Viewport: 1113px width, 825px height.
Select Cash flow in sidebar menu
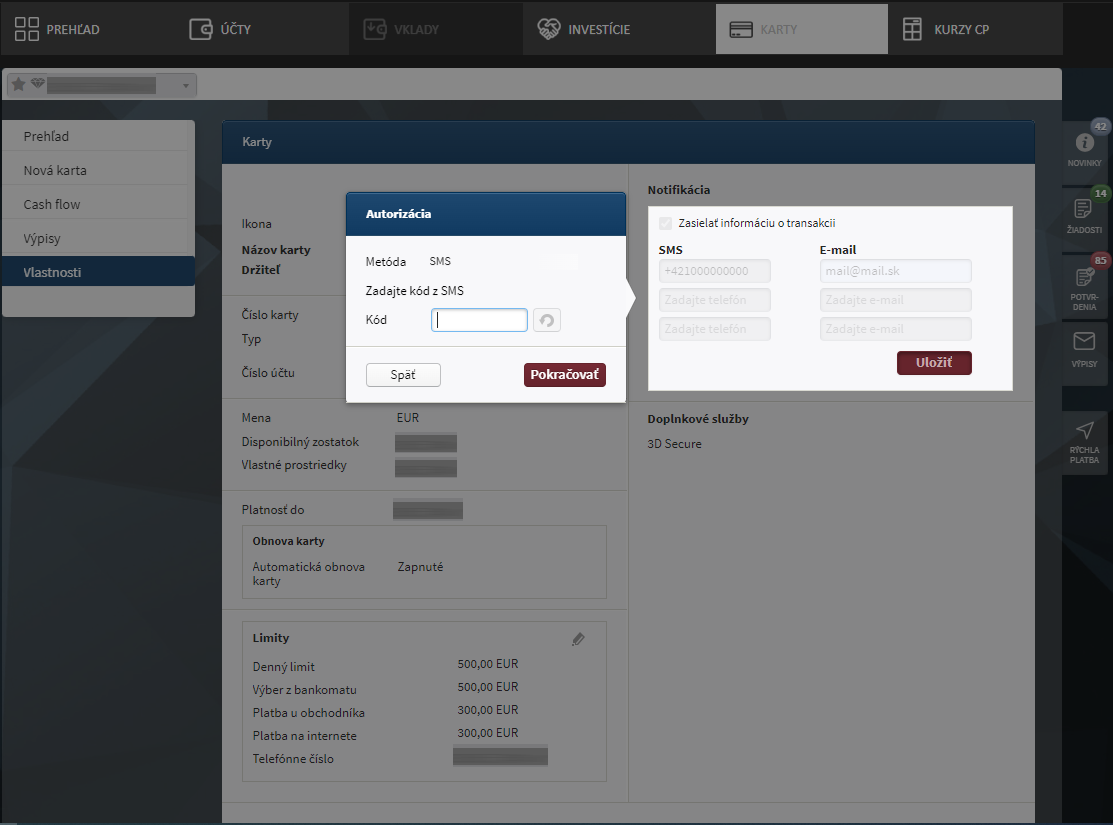(x=52, y=204)
